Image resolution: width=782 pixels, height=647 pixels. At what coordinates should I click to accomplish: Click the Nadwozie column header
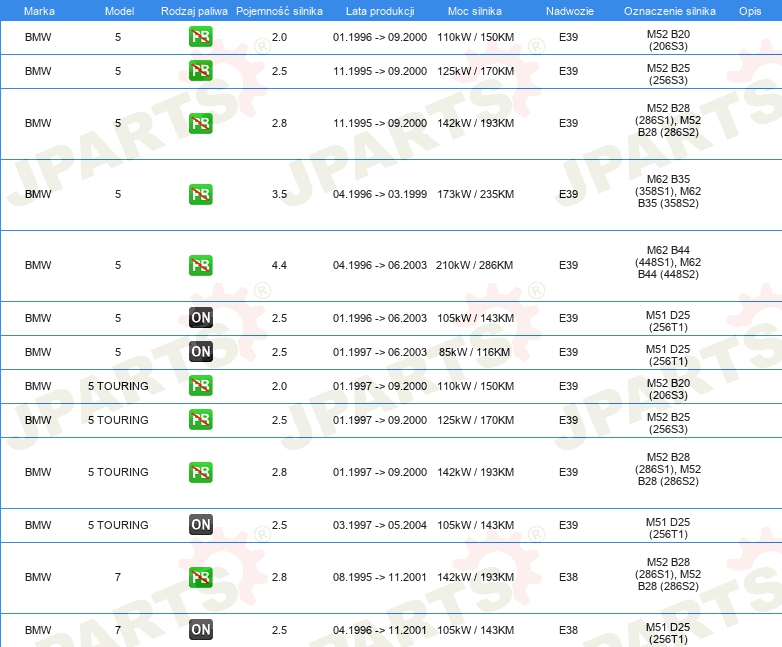point(570,11)
